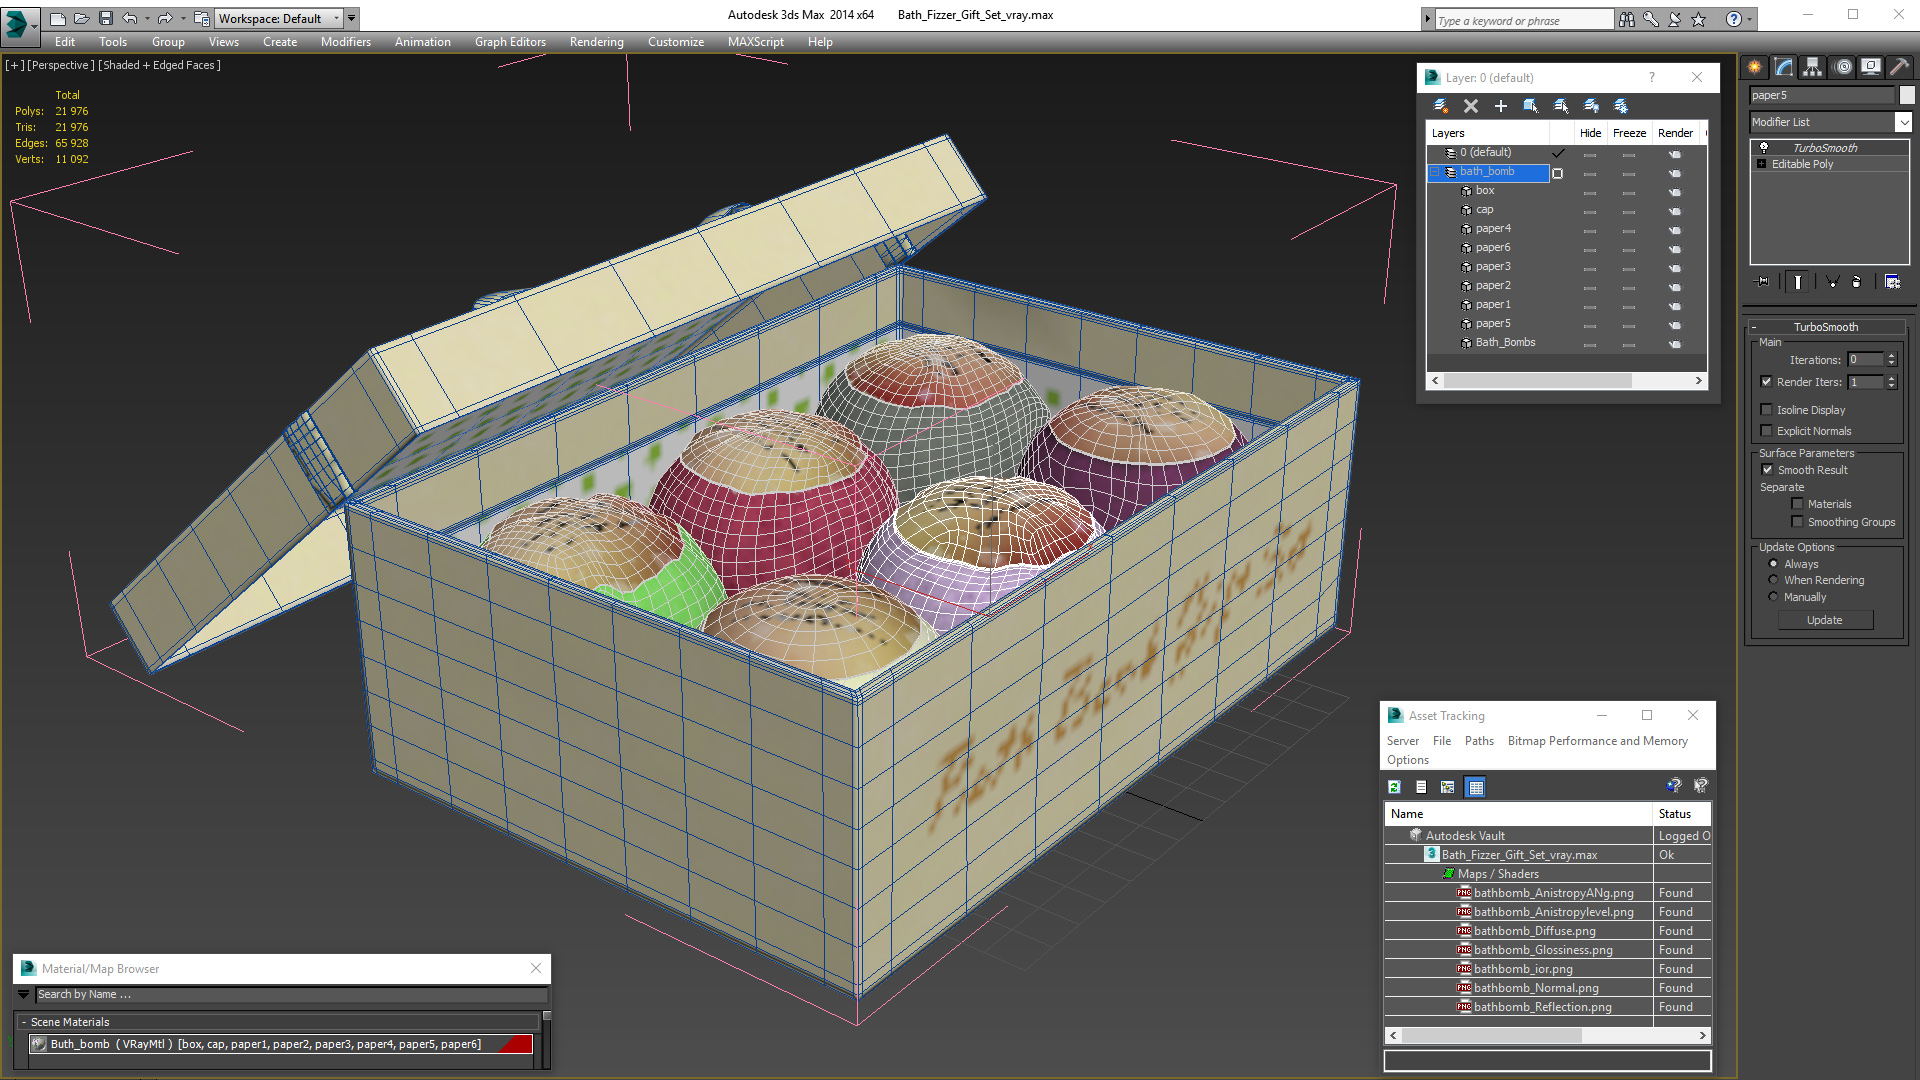Toggle TurboSmooth modifier lightbulb icon
1920x1080 pixels.
click(1764, 148)
